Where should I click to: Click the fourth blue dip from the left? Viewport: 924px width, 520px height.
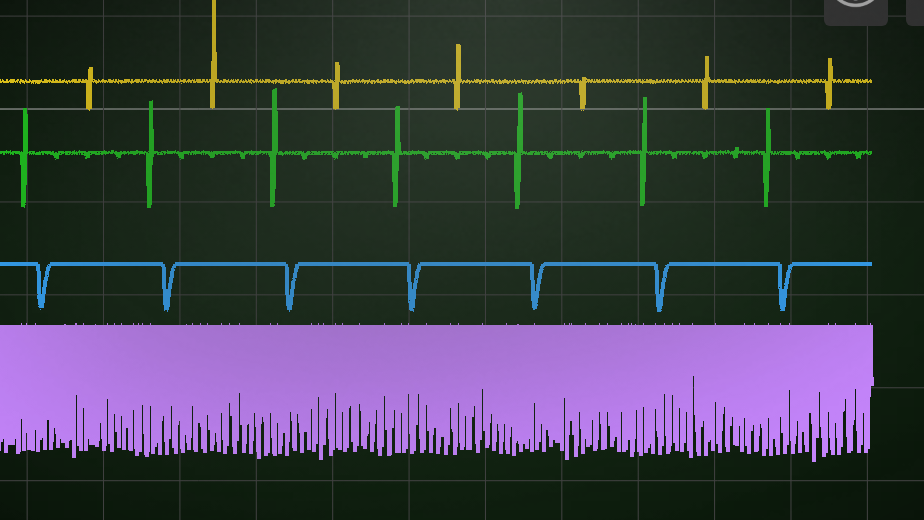pyautogui.click(x=412, y=288)
